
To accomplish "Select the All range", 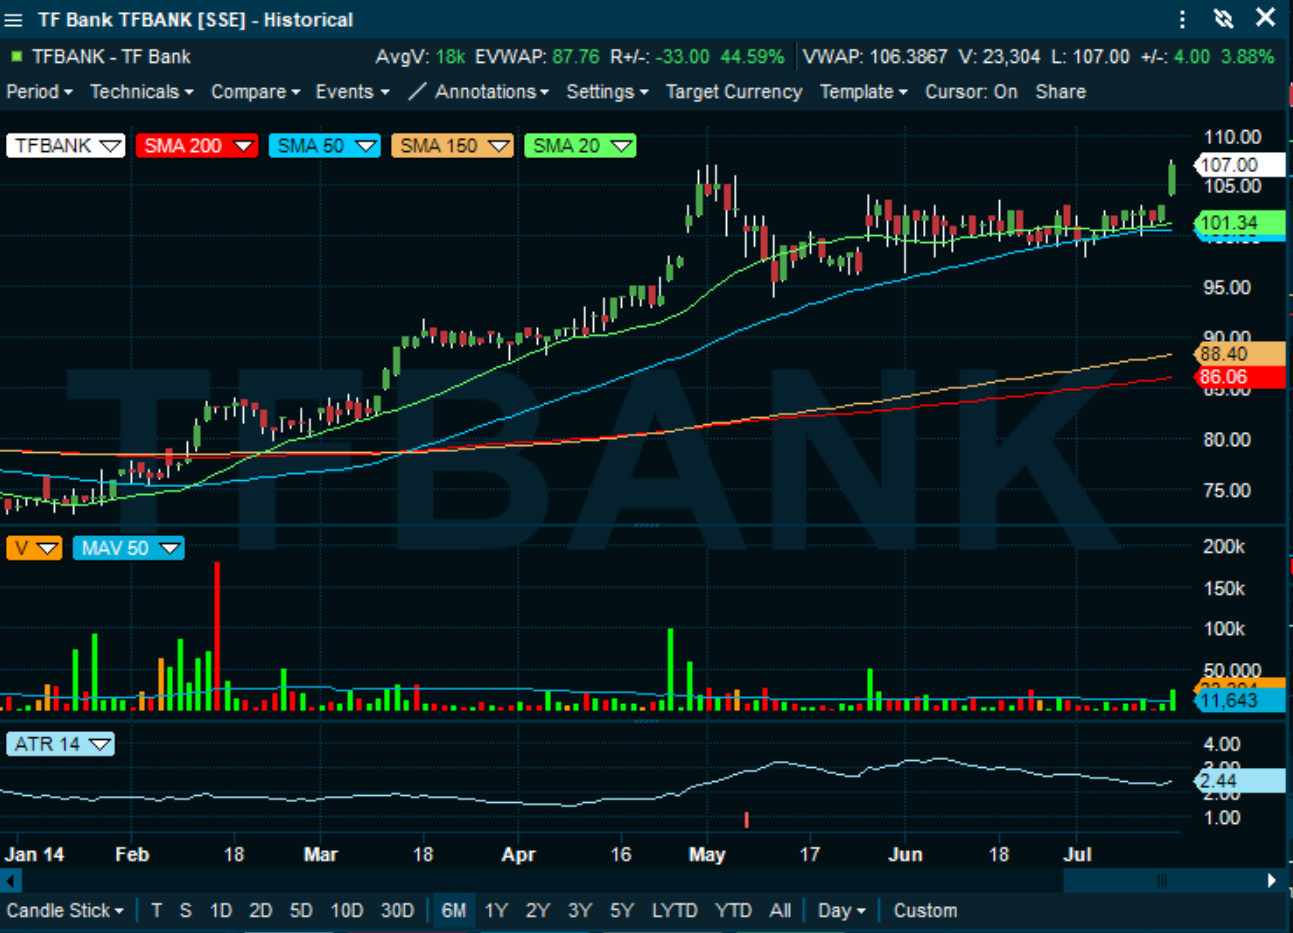I will click(781, 911).
